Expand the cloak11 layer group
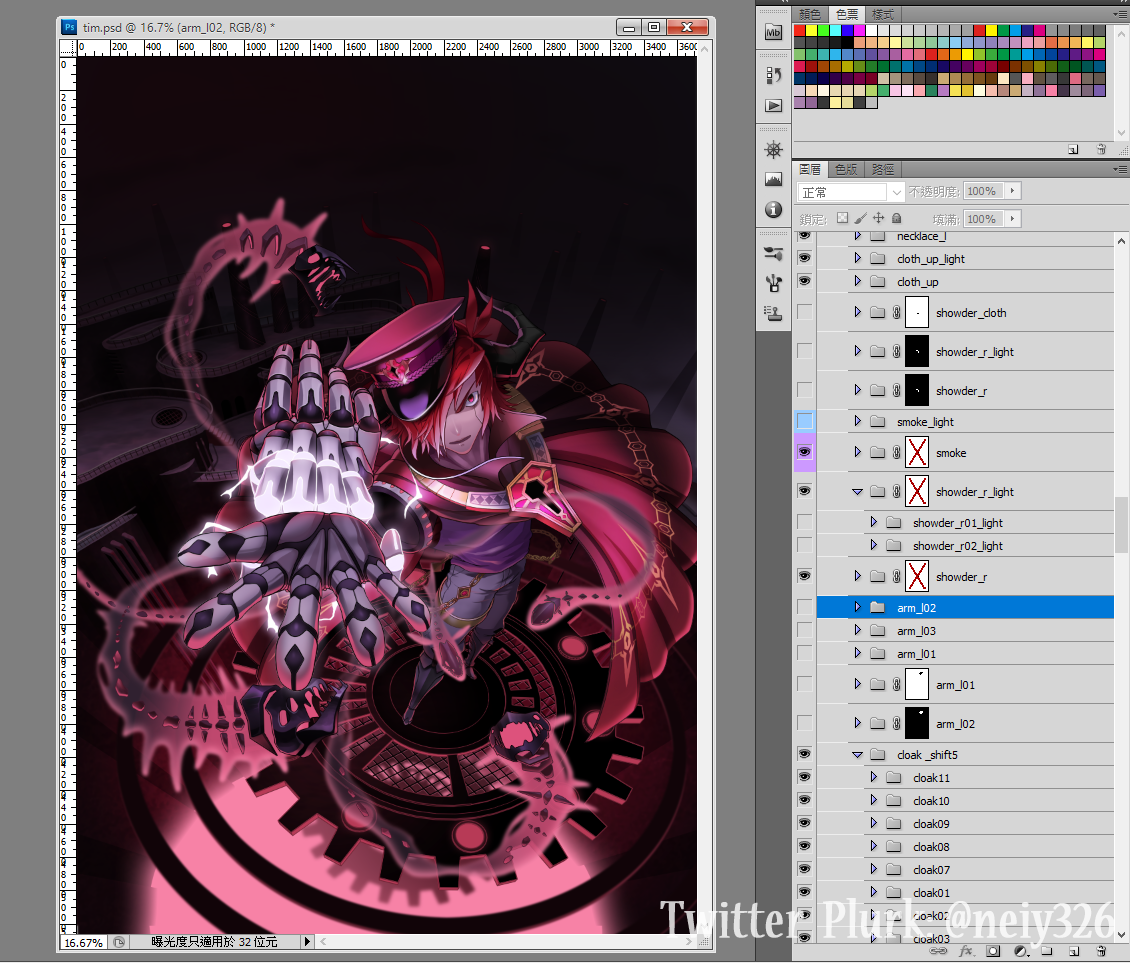Viewport: 1130px width, 963px height. click(x=873, y=778)
